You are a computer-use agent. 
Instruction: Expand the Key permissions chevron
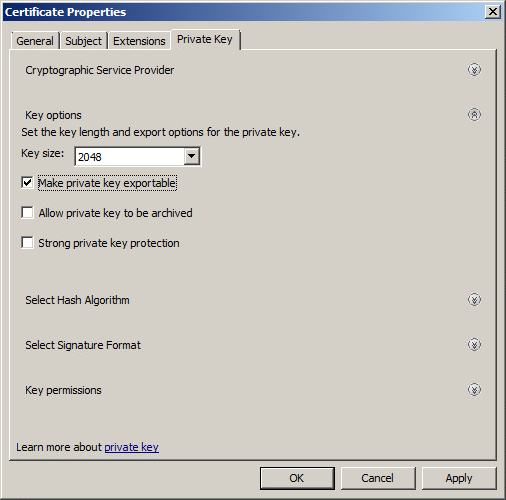[474, 389]
